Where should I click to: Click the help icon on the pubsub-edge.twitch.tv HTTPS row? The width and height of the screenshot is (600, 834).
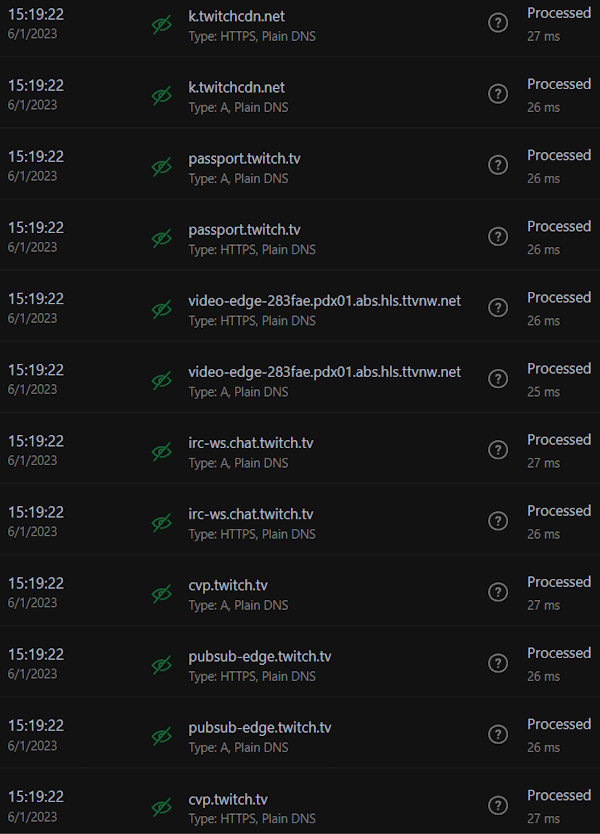(497, 663)
